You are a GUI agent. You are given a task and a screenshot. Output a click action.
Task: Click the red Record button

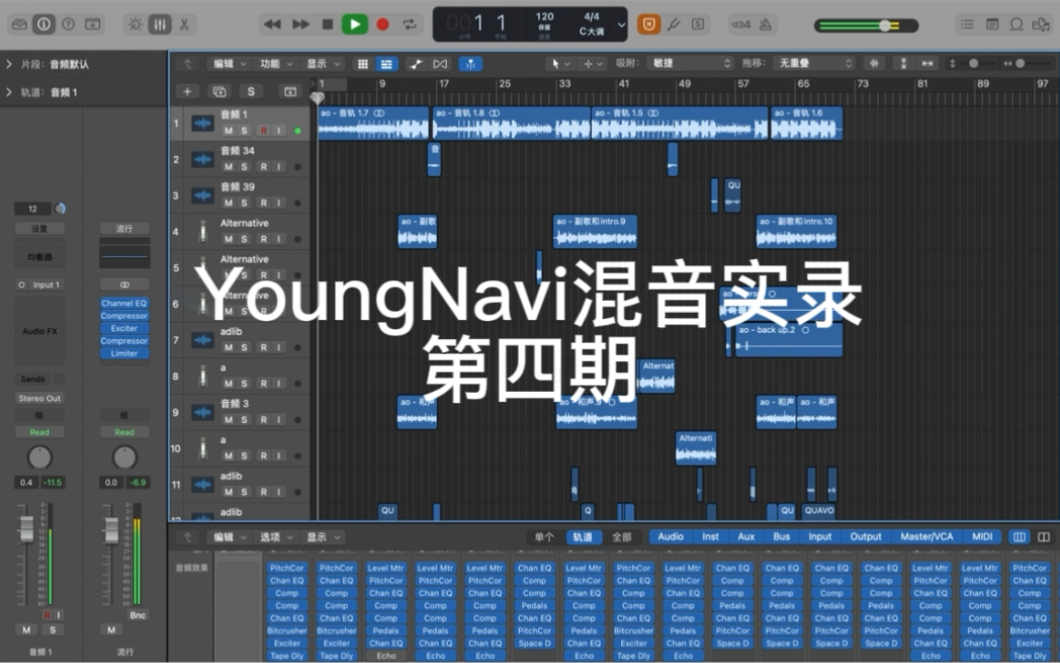[x=383, y=24]
